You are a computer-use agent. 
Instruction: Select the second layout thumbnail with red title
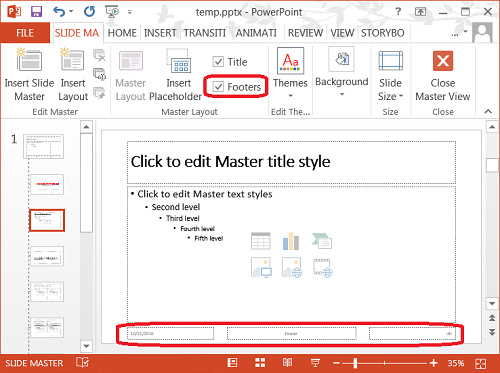[47, 184]
